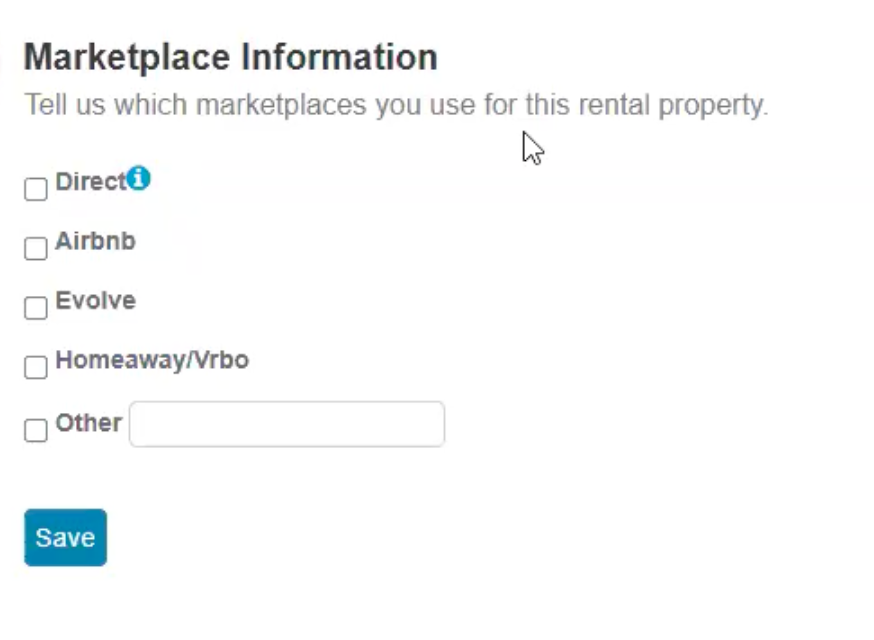Check the Evolve marketplace option
The width and height of the screenshot is (874, 640).
click(x=35, y=308)
